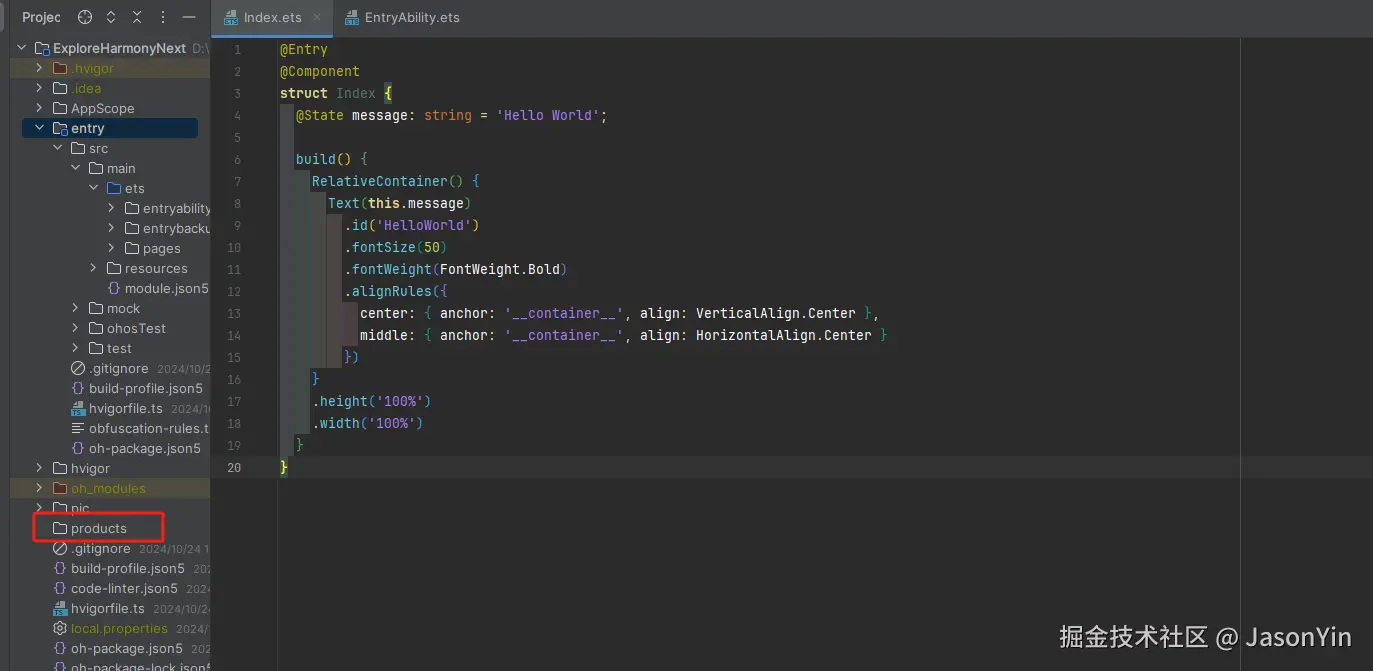1373x671 pixels.
Task: Click .height('100%') on line 17
Action: [372, 401]
